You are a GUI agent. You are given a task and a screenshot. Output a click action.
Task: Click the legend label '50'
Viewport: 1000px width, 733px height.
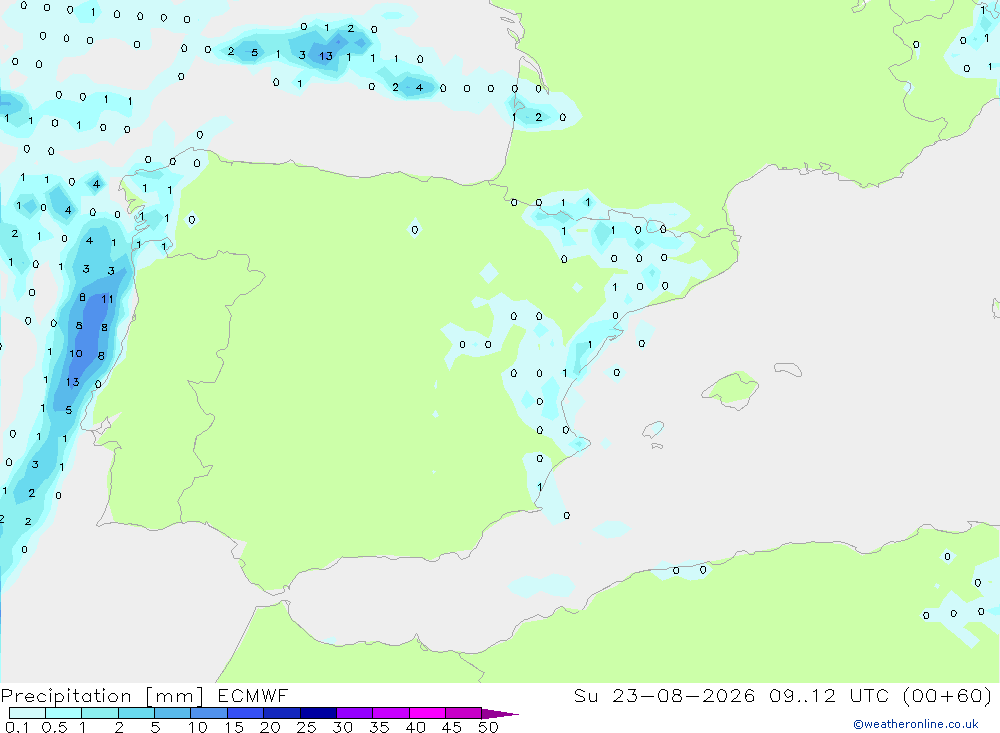tap(488, 727)
